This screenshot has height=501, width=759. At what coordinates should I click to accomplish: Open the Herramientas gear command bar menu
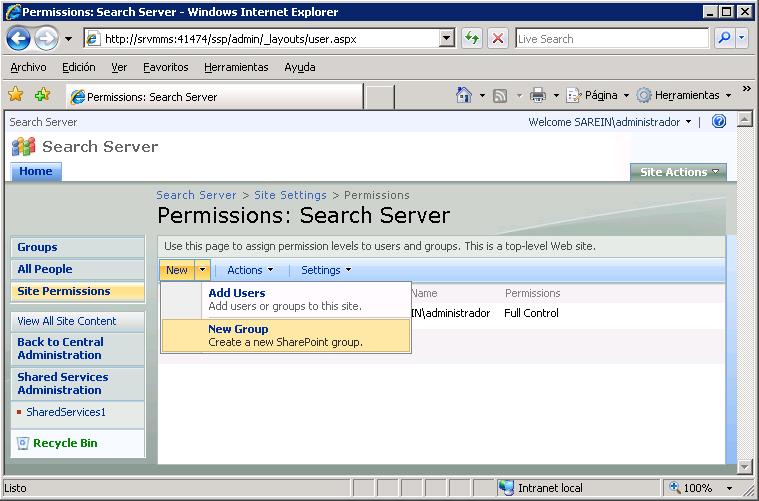(x=683, y=95)
